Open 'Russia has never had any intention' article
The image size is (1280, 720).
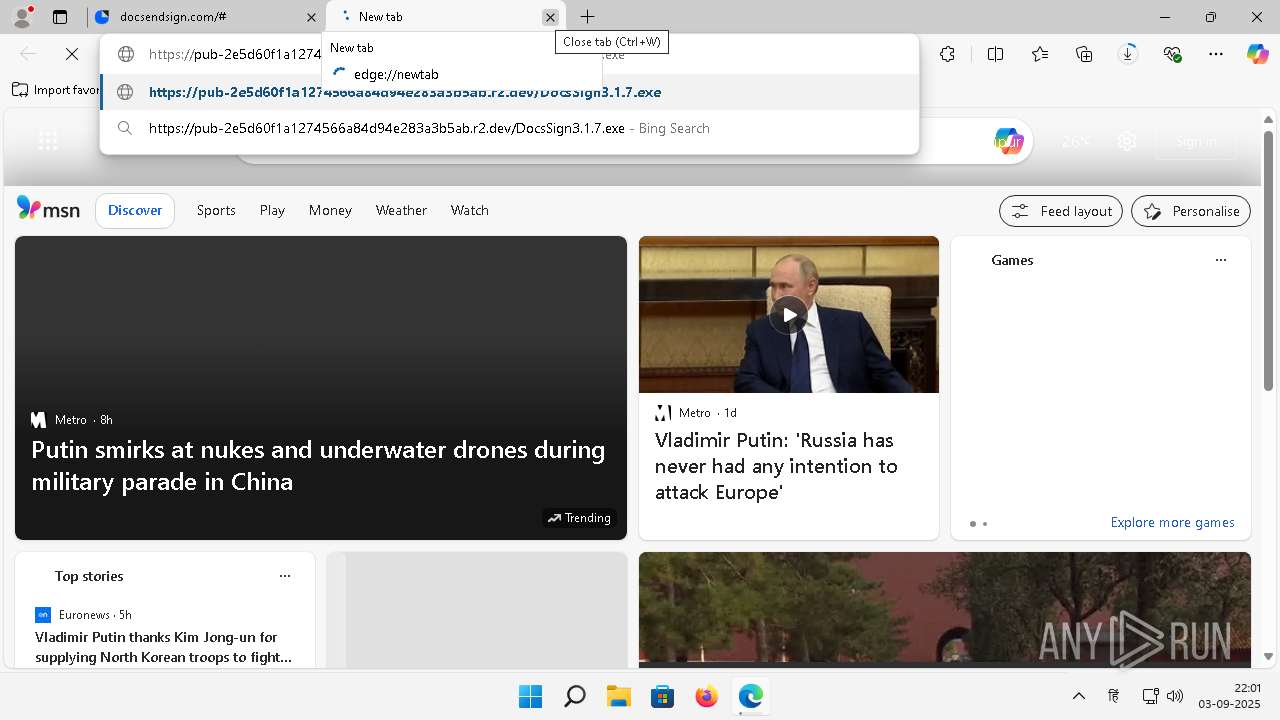click(x=776, y=466)
